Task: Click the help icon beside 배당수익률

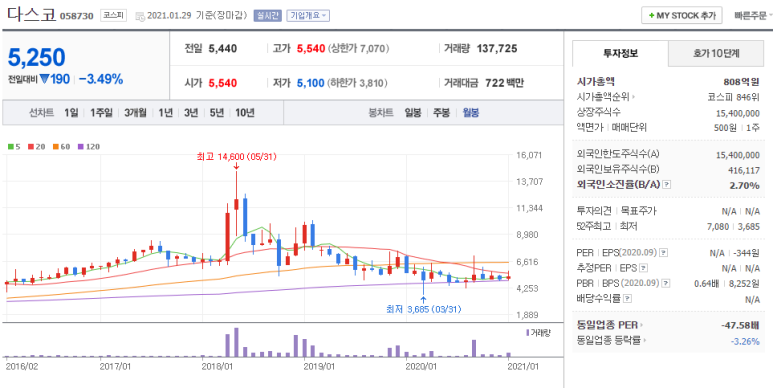Action: [628, 299]
